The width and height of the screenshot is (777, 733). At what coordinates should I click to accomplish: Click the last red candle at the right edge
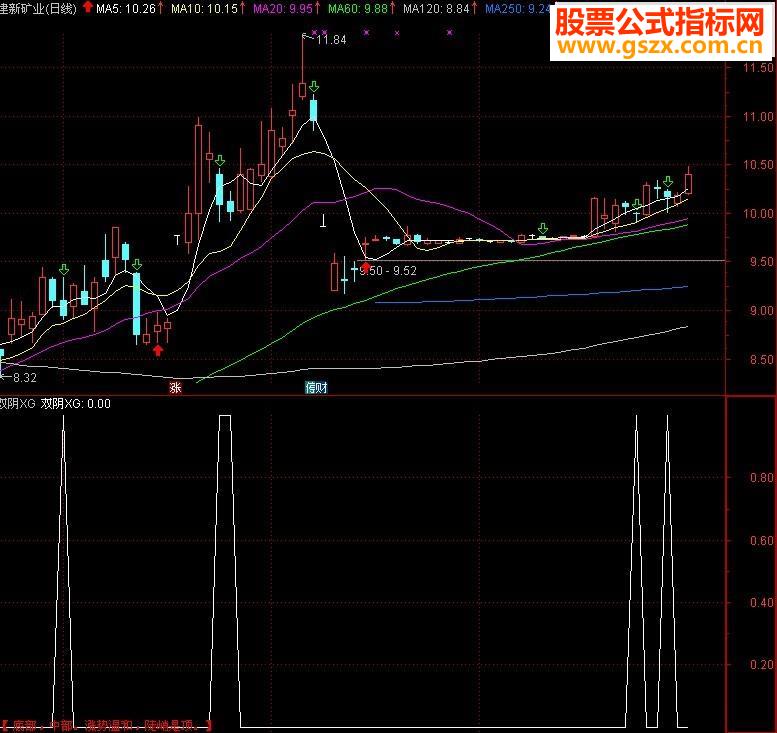688,182
